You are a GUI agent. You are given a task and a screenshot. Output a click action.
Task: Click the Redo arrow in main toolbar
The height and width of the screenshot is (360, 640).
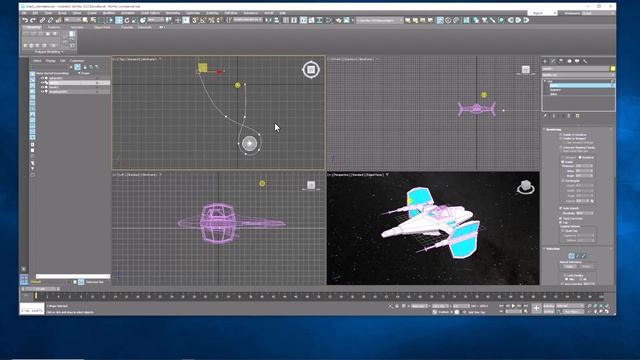tap(33, 20)
